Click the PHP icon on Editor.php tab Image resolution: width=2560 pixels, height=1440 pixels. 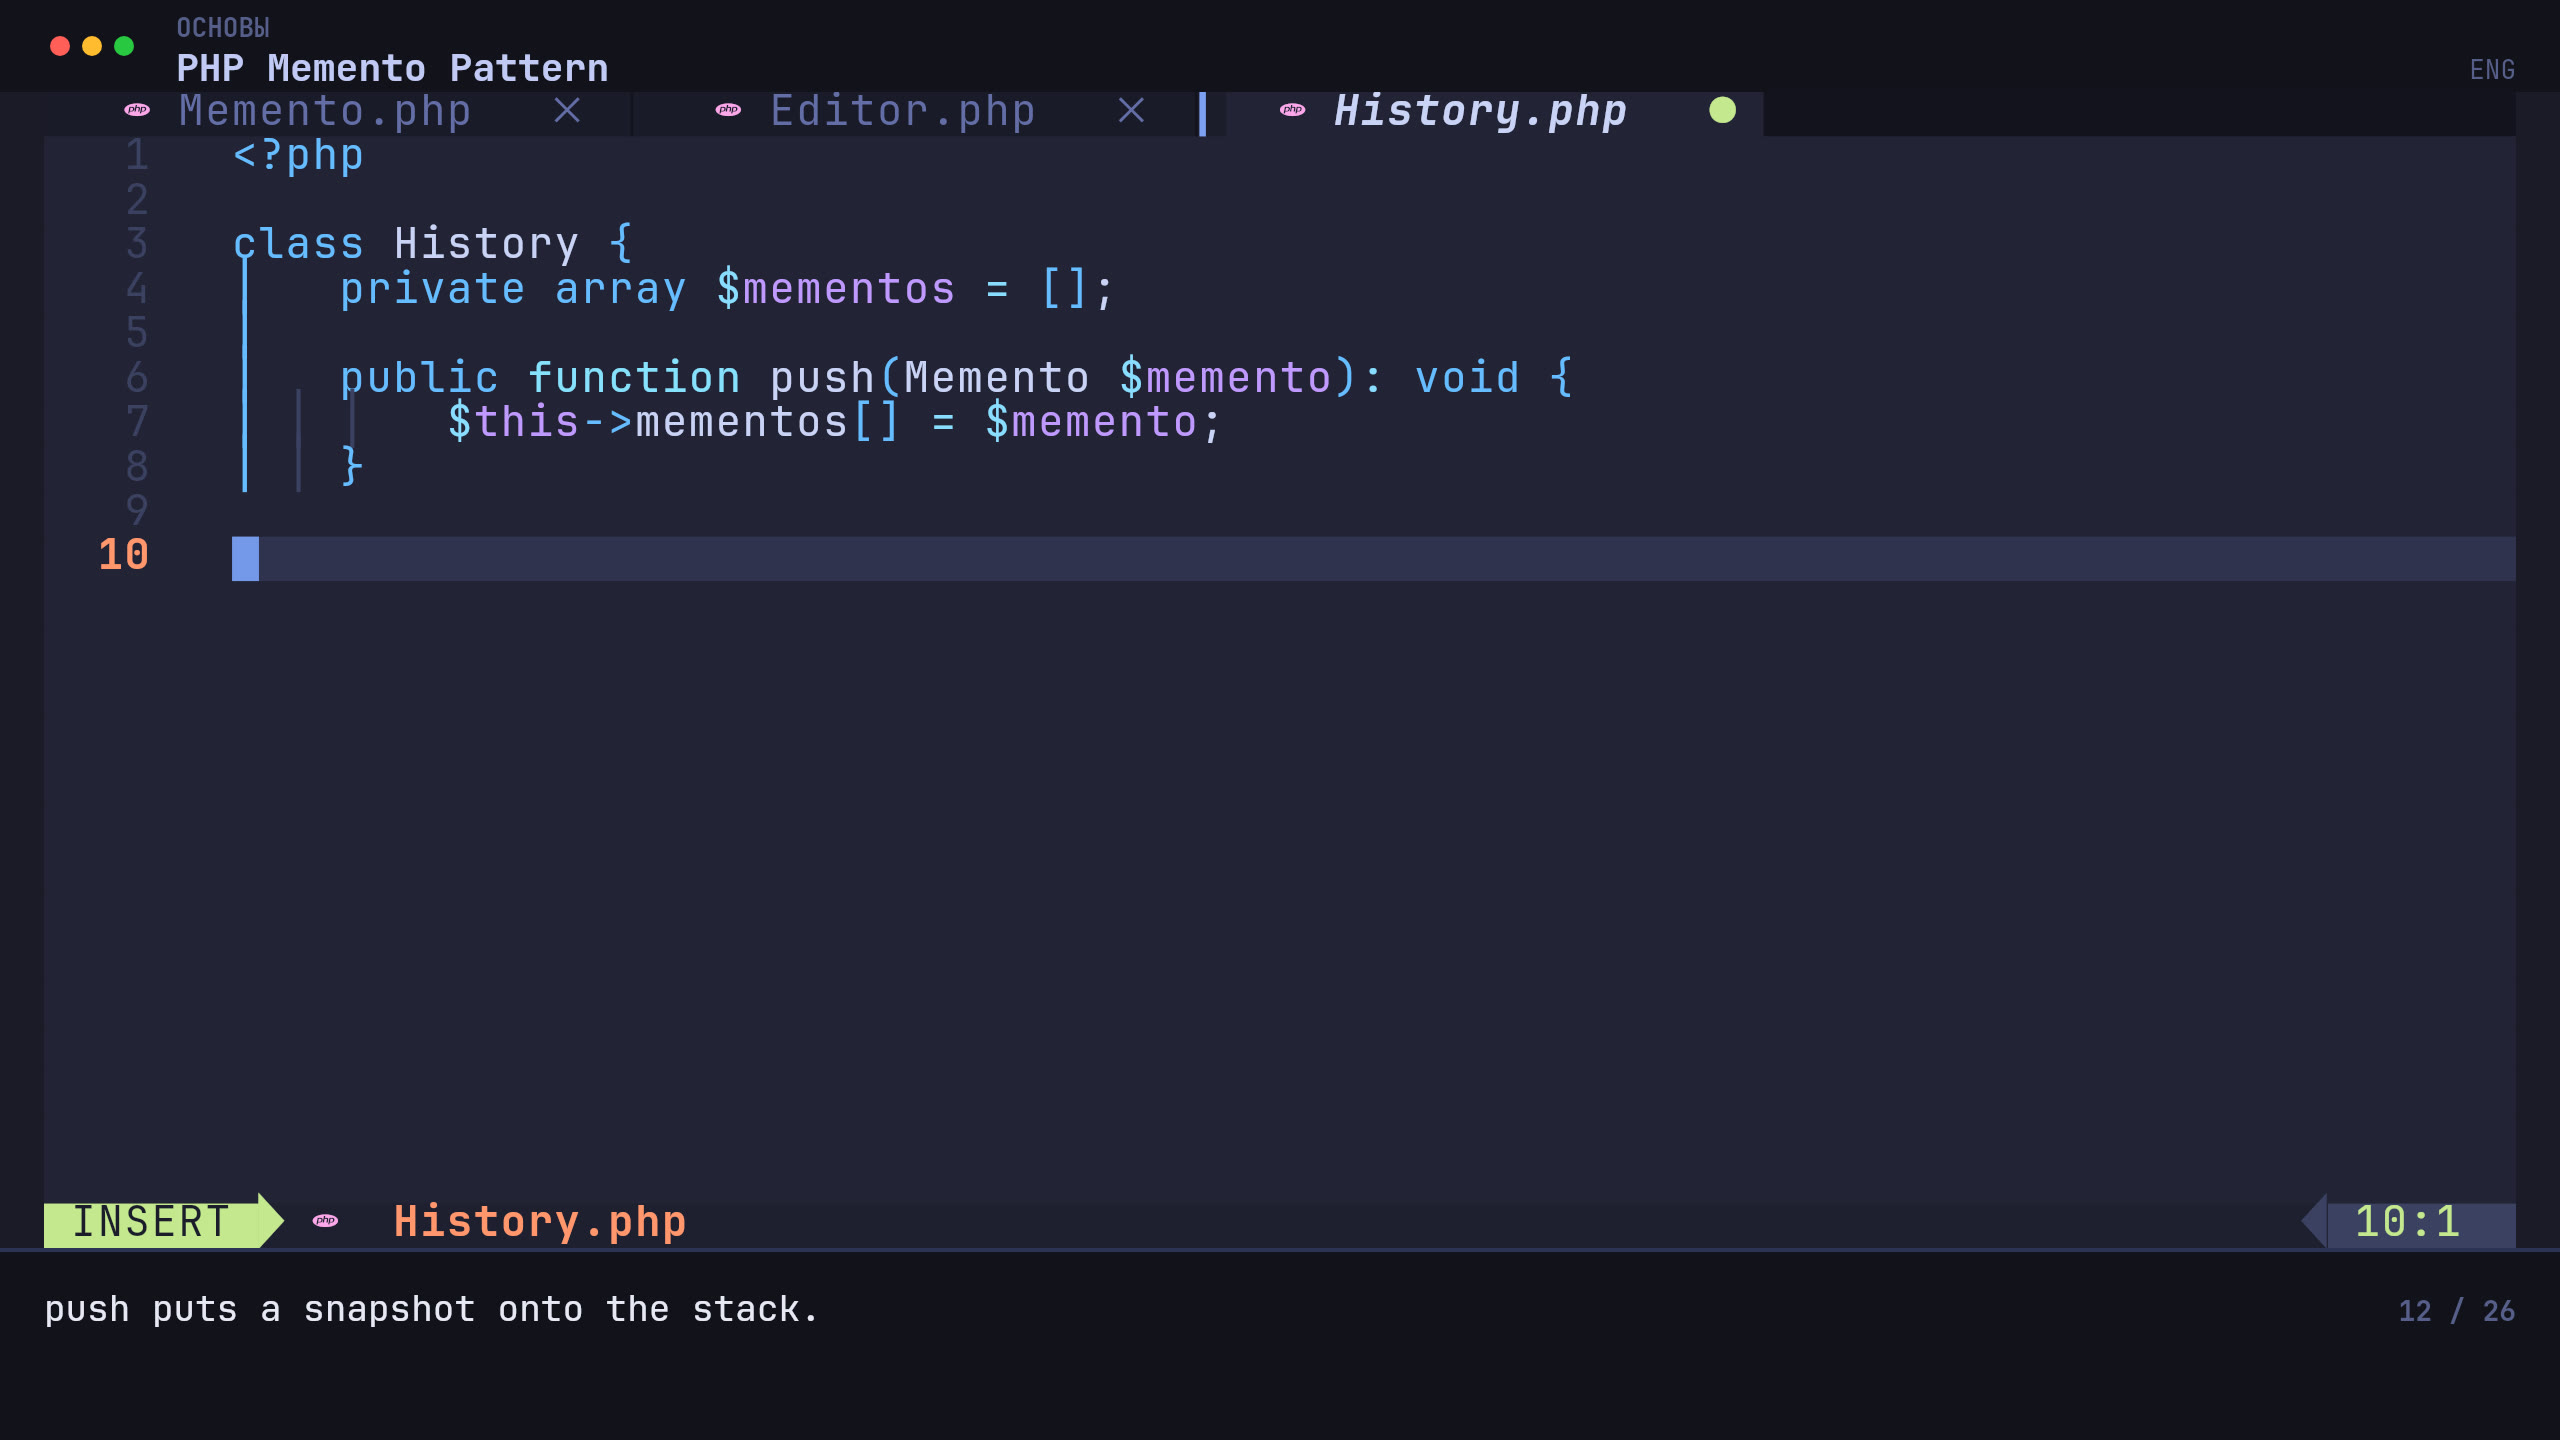click(x=728, y=110)
